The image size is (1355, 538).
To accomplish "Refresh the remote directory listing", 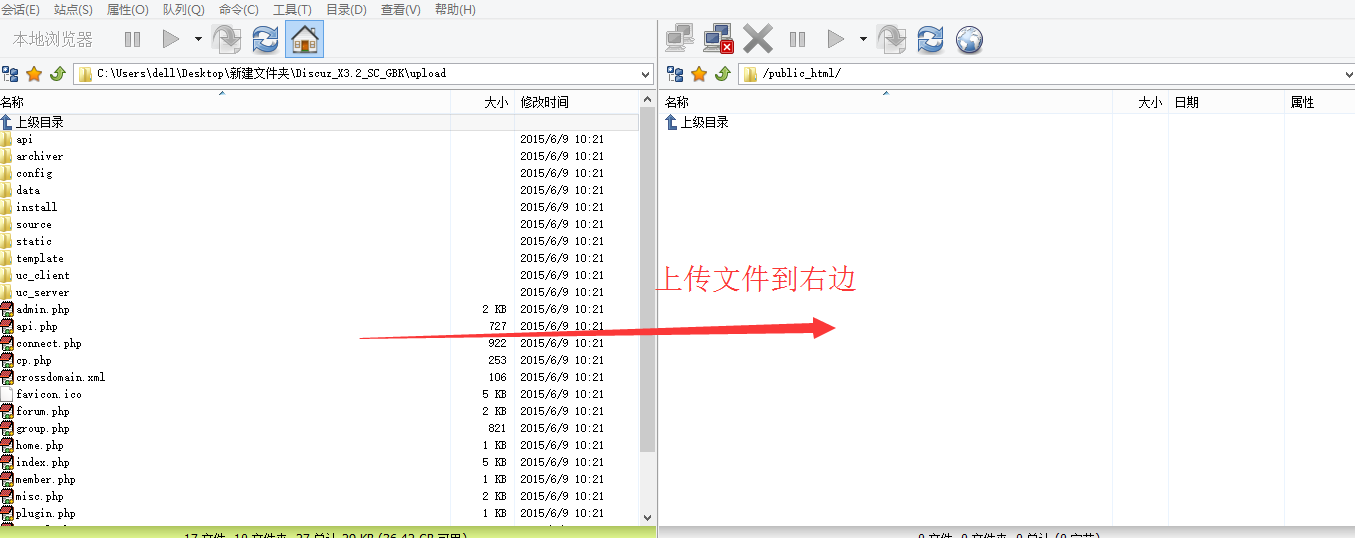I will tap(930, 39).
